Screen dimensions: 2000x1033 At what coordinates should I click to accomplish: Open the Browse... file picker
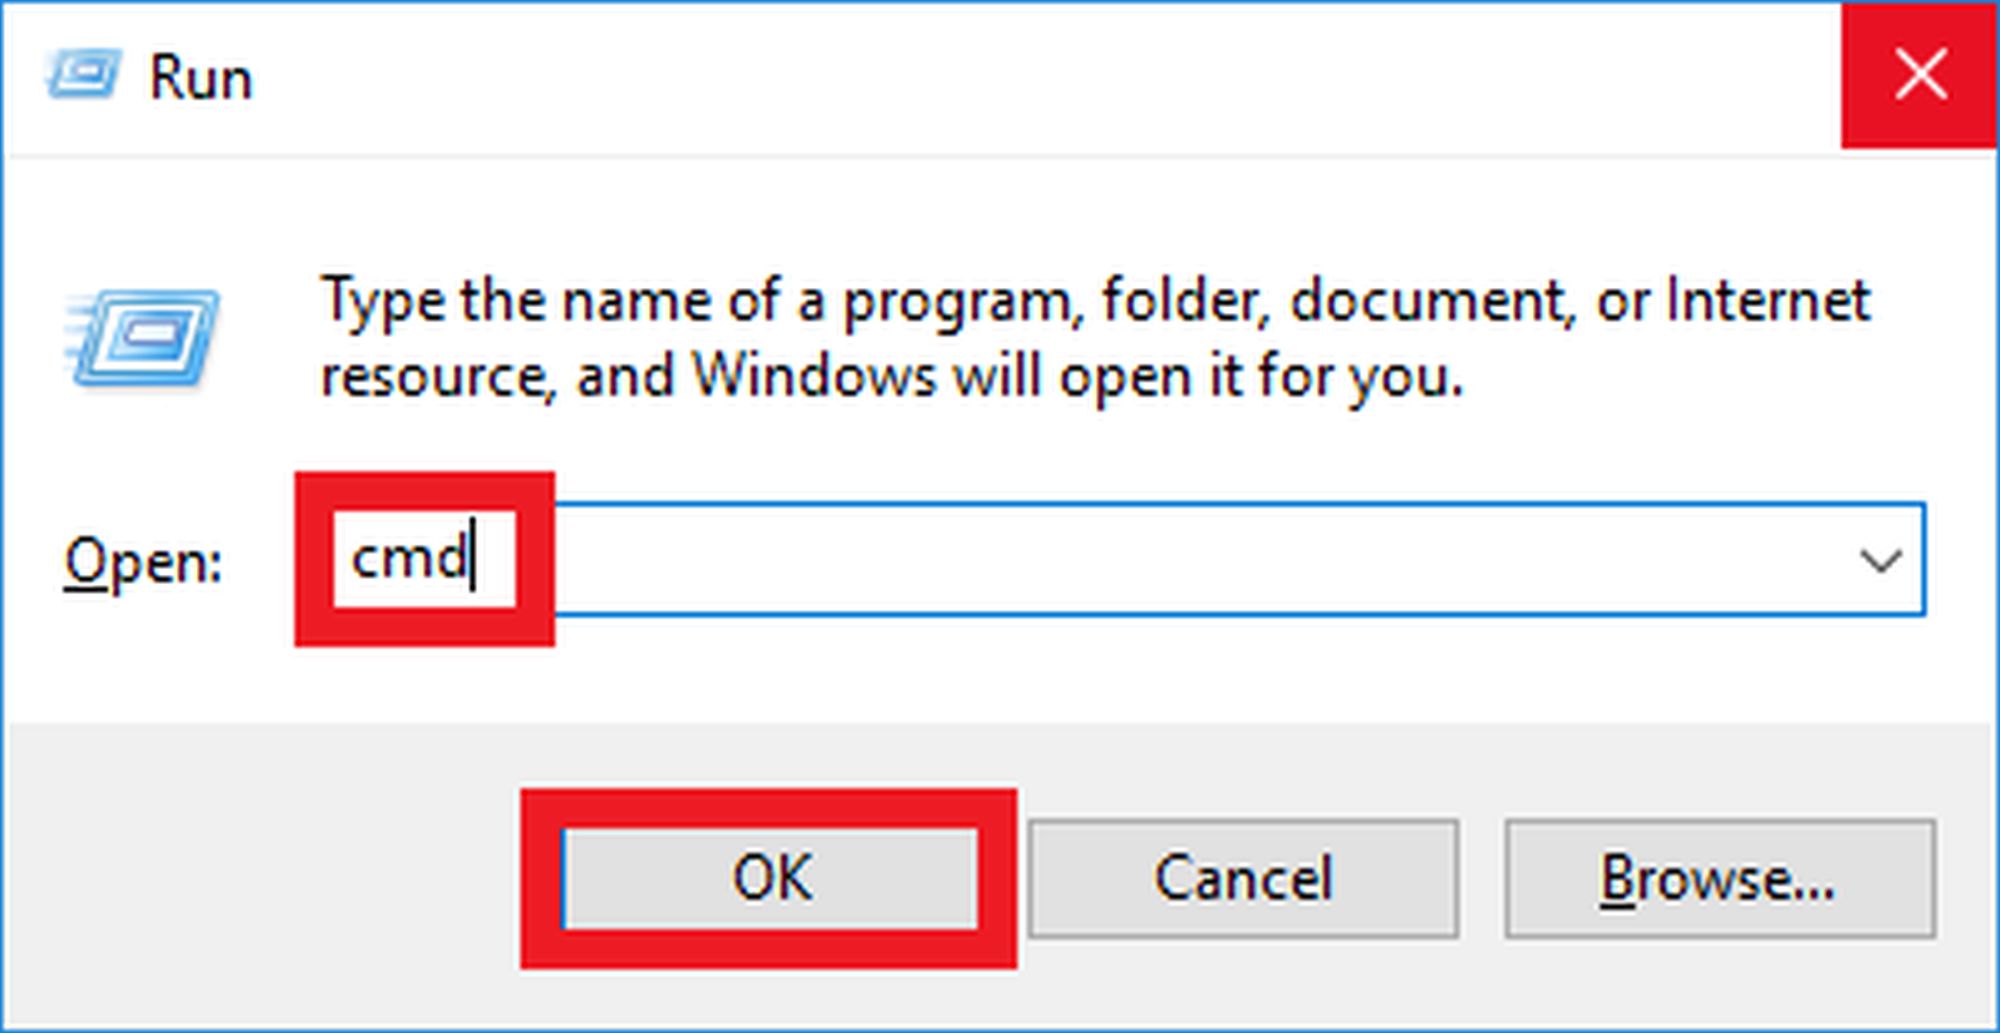click(1719, 879)
